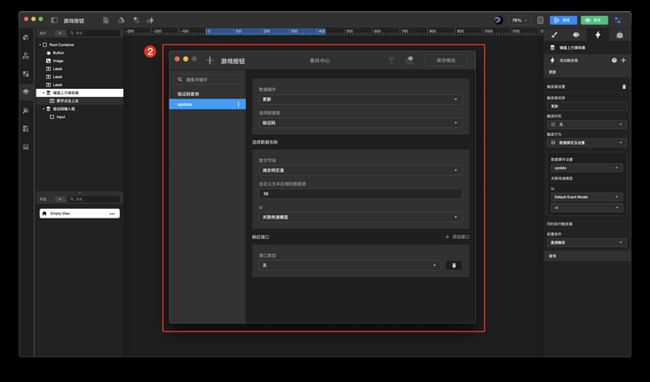
Task: Click the chat bubble icon in dialog header
Action: tap(409, 60)
